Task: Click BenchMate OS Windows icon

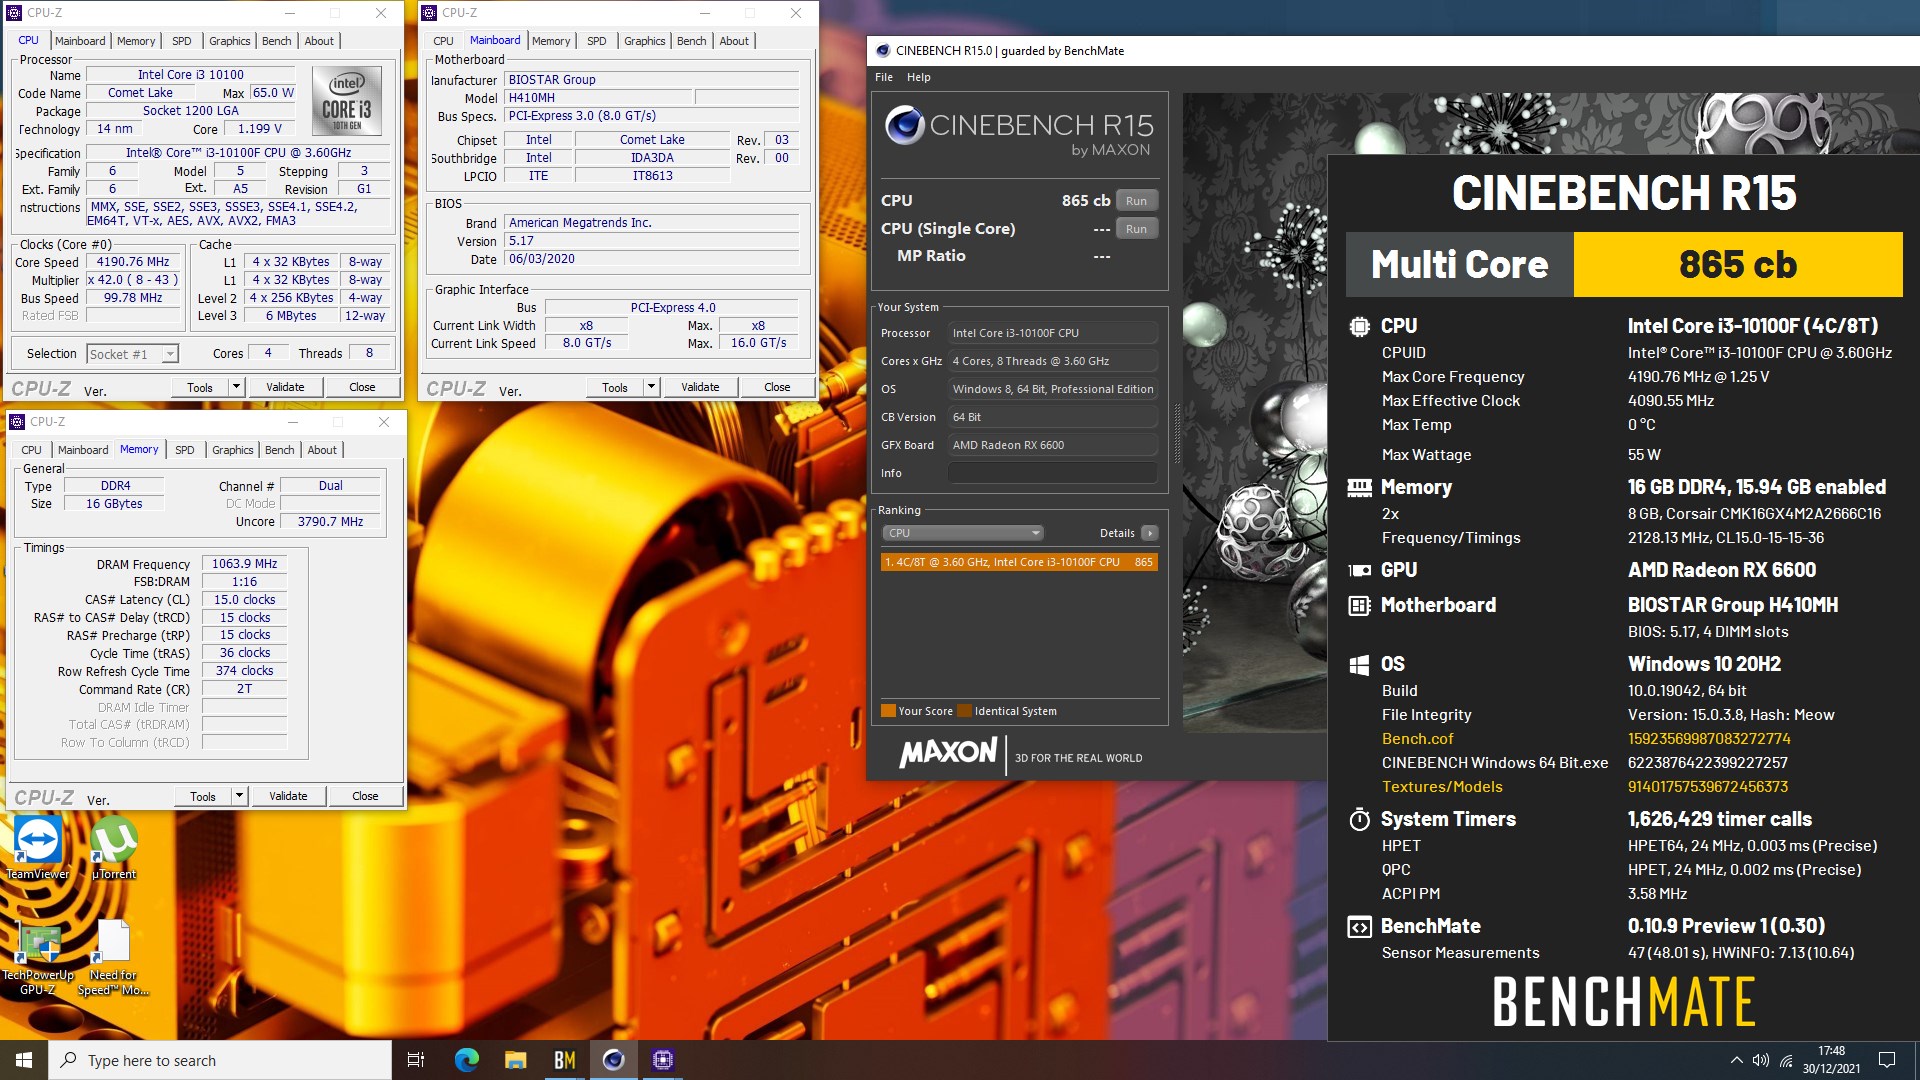Action: pyautogui.click(x=1359, y=664)
